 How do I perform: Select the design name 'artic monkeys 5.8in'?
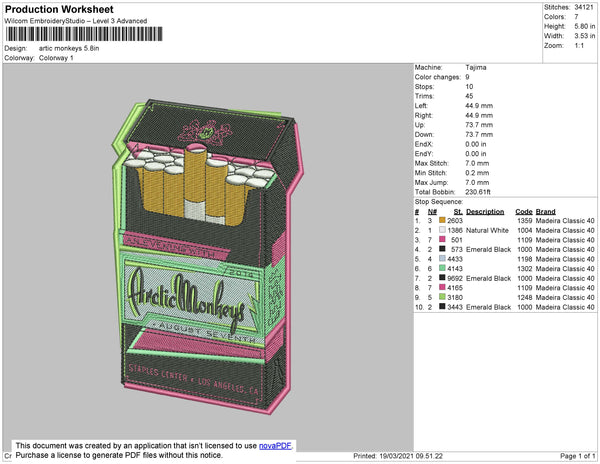pyautogui.click(x=69, y=48)
